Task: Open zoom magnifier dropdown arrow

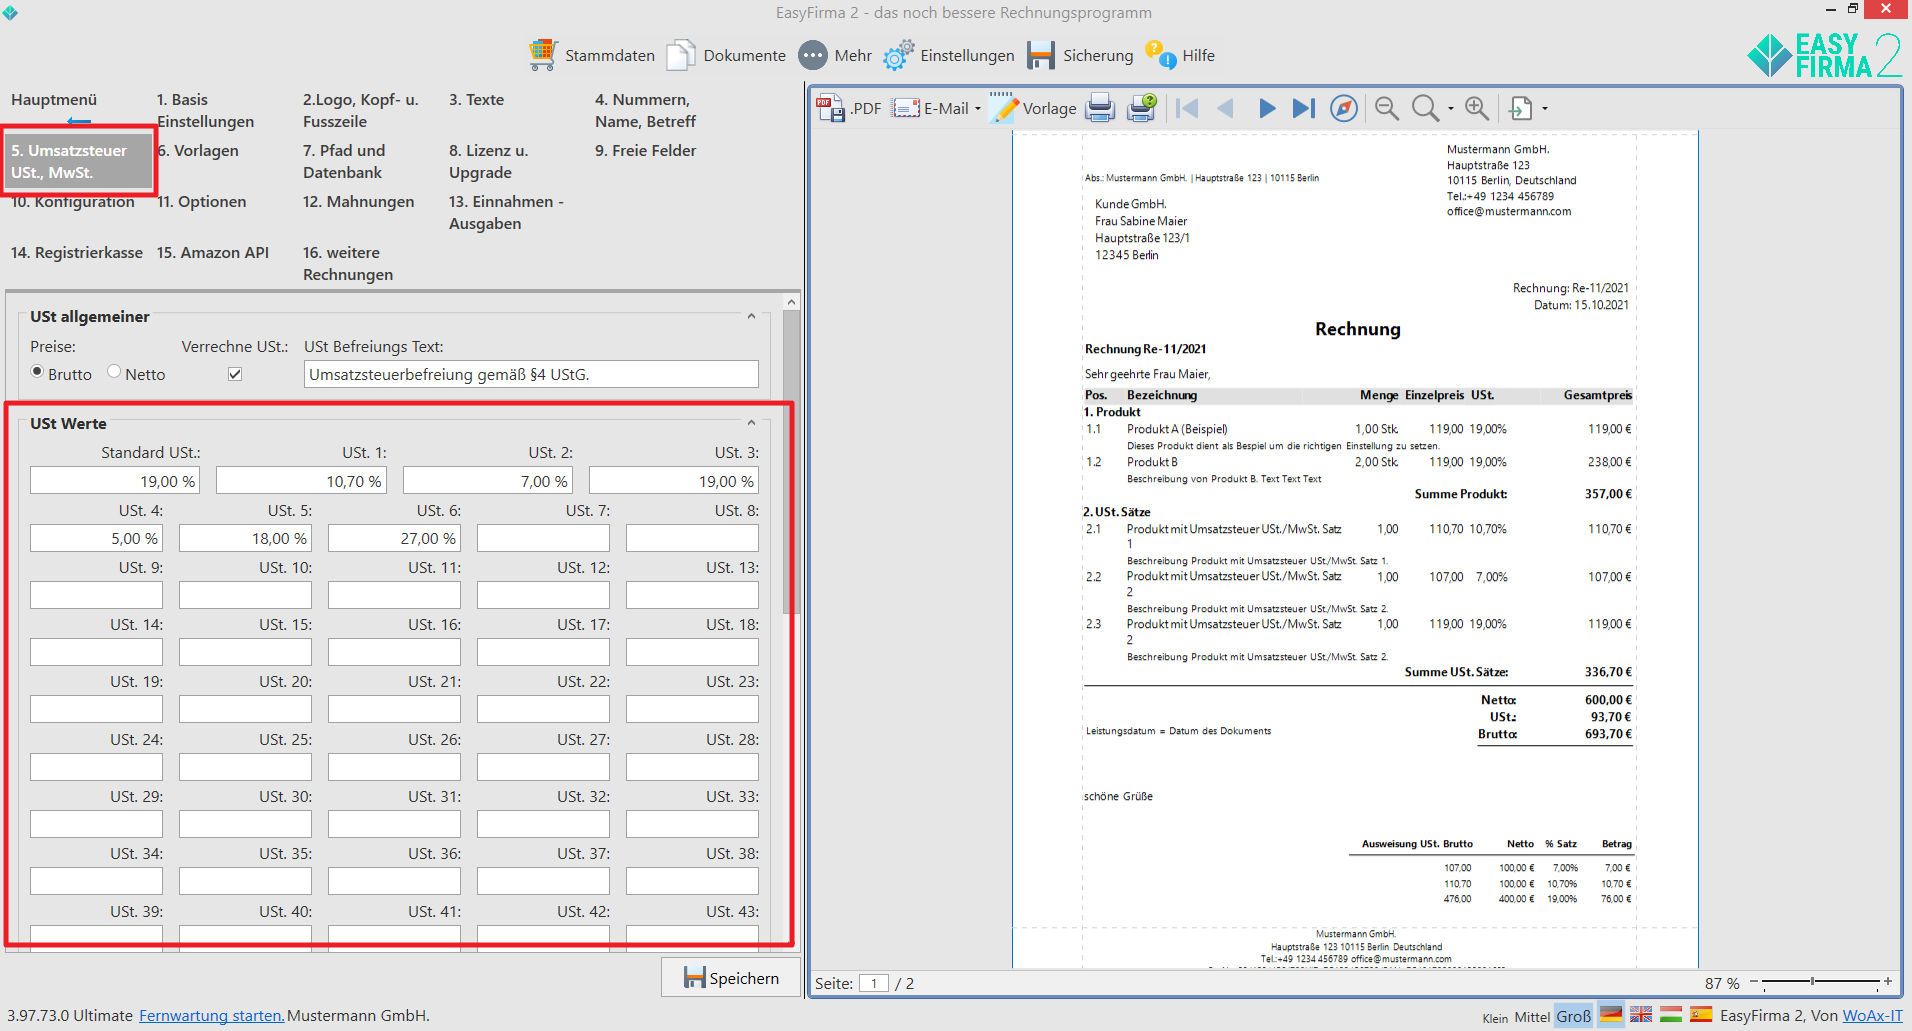Action: tap(1451, 108)
